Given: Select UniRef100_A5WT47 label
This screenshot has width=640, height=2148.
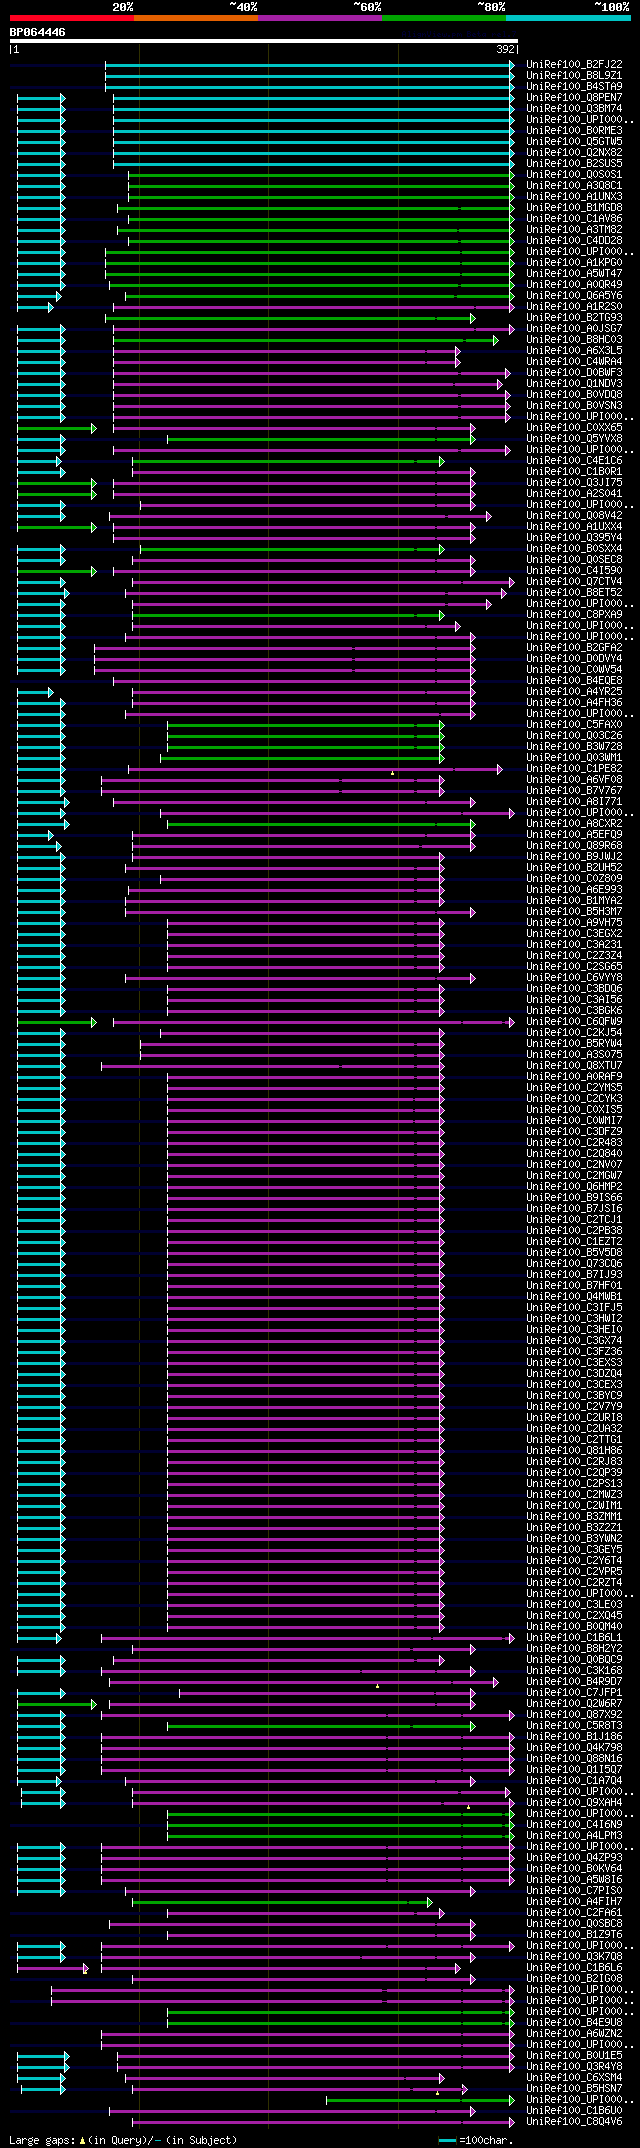Looking at the screenshot, I should [574, 273].
